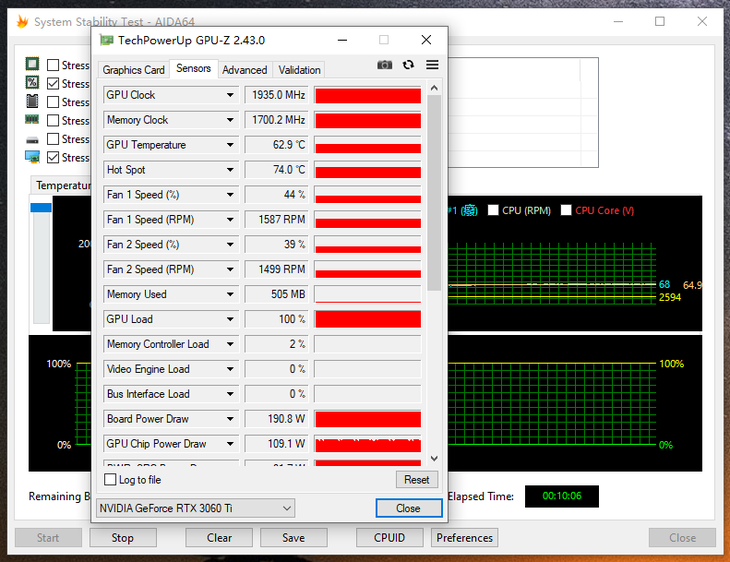The height and width of the screenshot is (562, 730).
Task: Open the GPU-Z hamburger menu
Action: tap(432, 65)
